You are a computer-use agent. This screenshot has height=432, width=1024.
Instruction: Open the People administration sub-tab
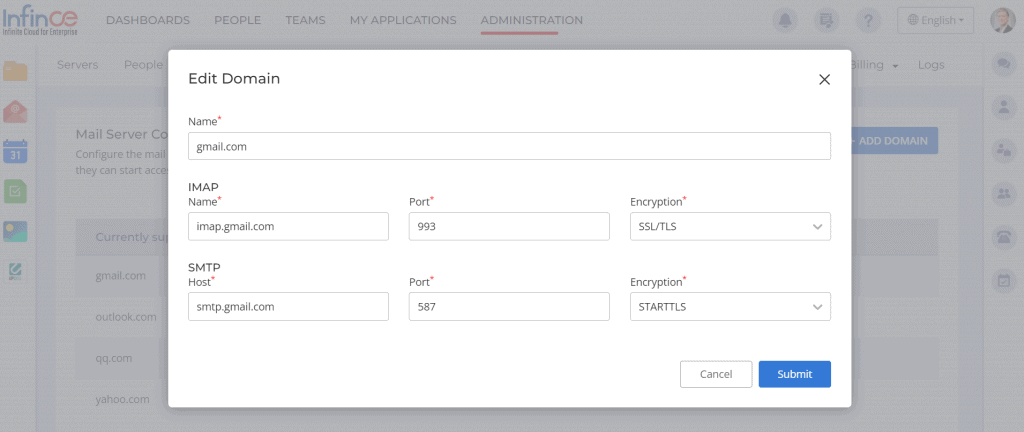(143, 65)
